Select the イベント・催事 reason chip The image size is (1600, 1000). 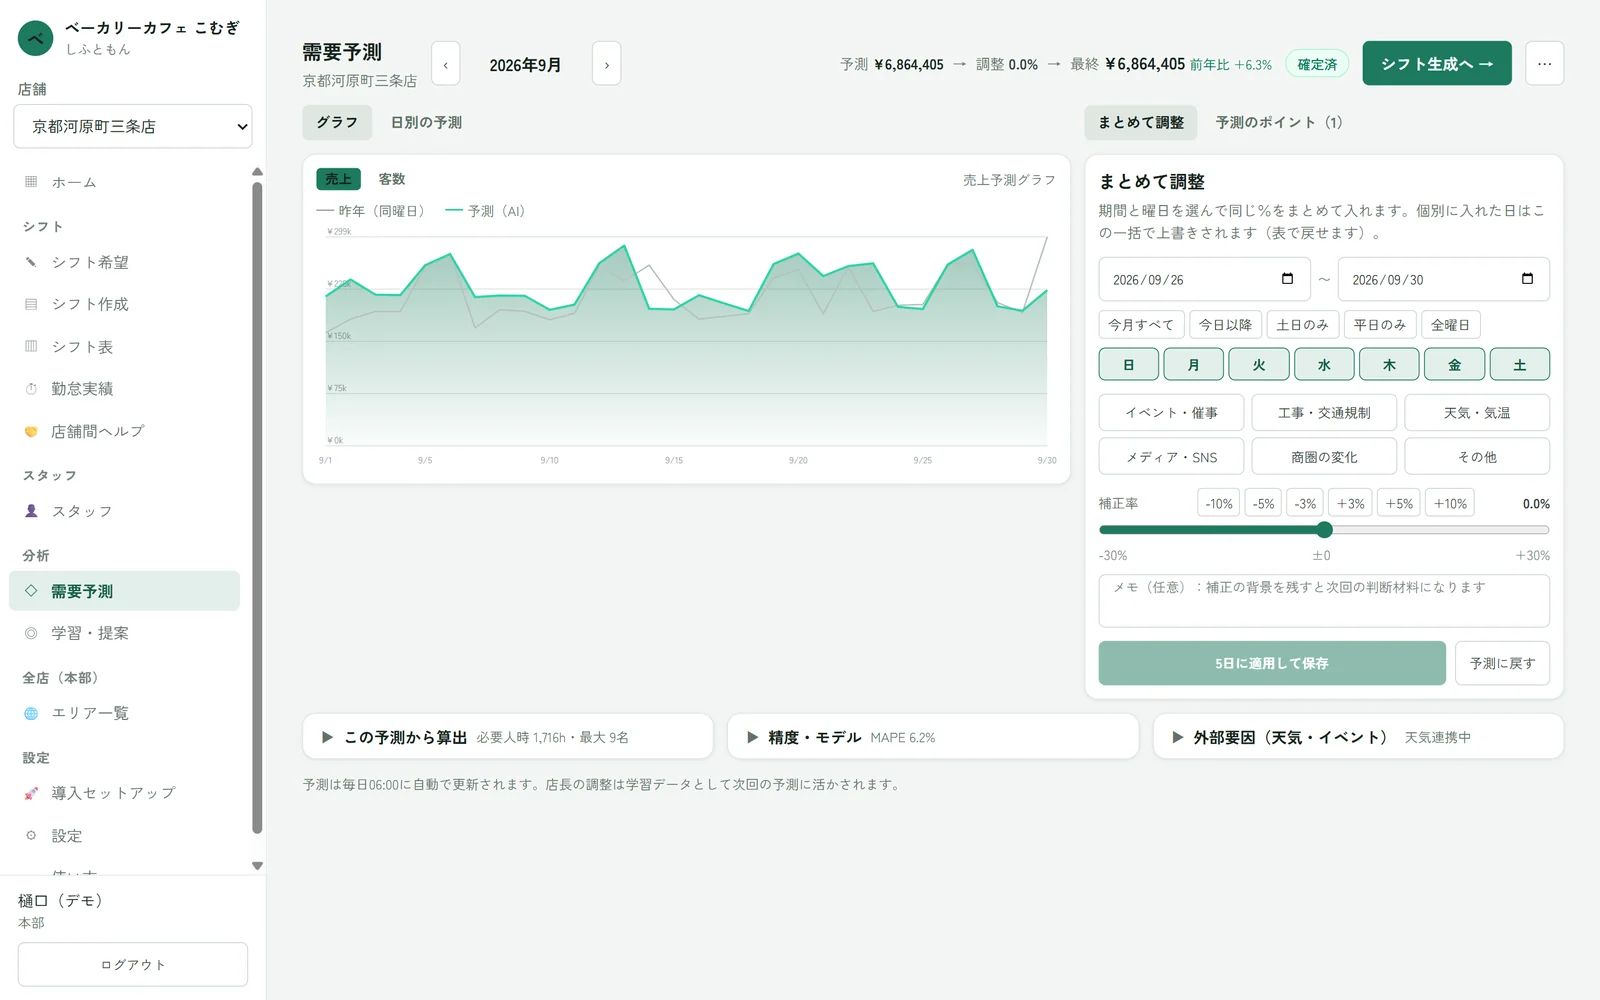1171,412
